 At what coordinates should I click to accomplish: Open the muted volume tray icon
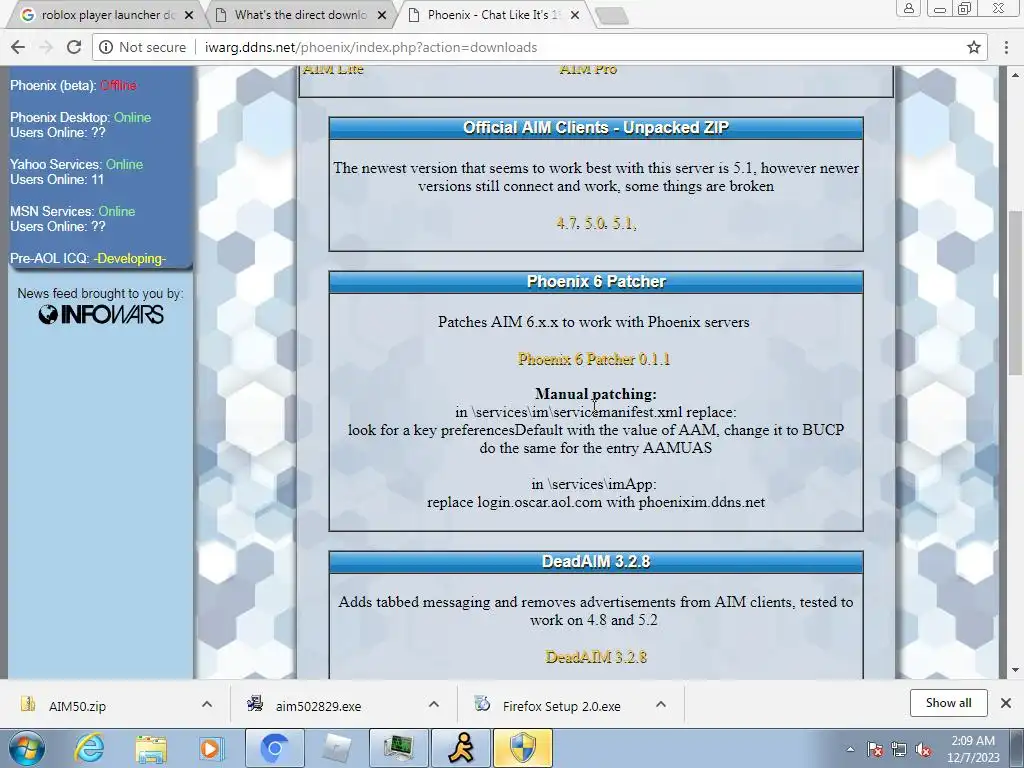pyautogui.click(x=923, y=749)
